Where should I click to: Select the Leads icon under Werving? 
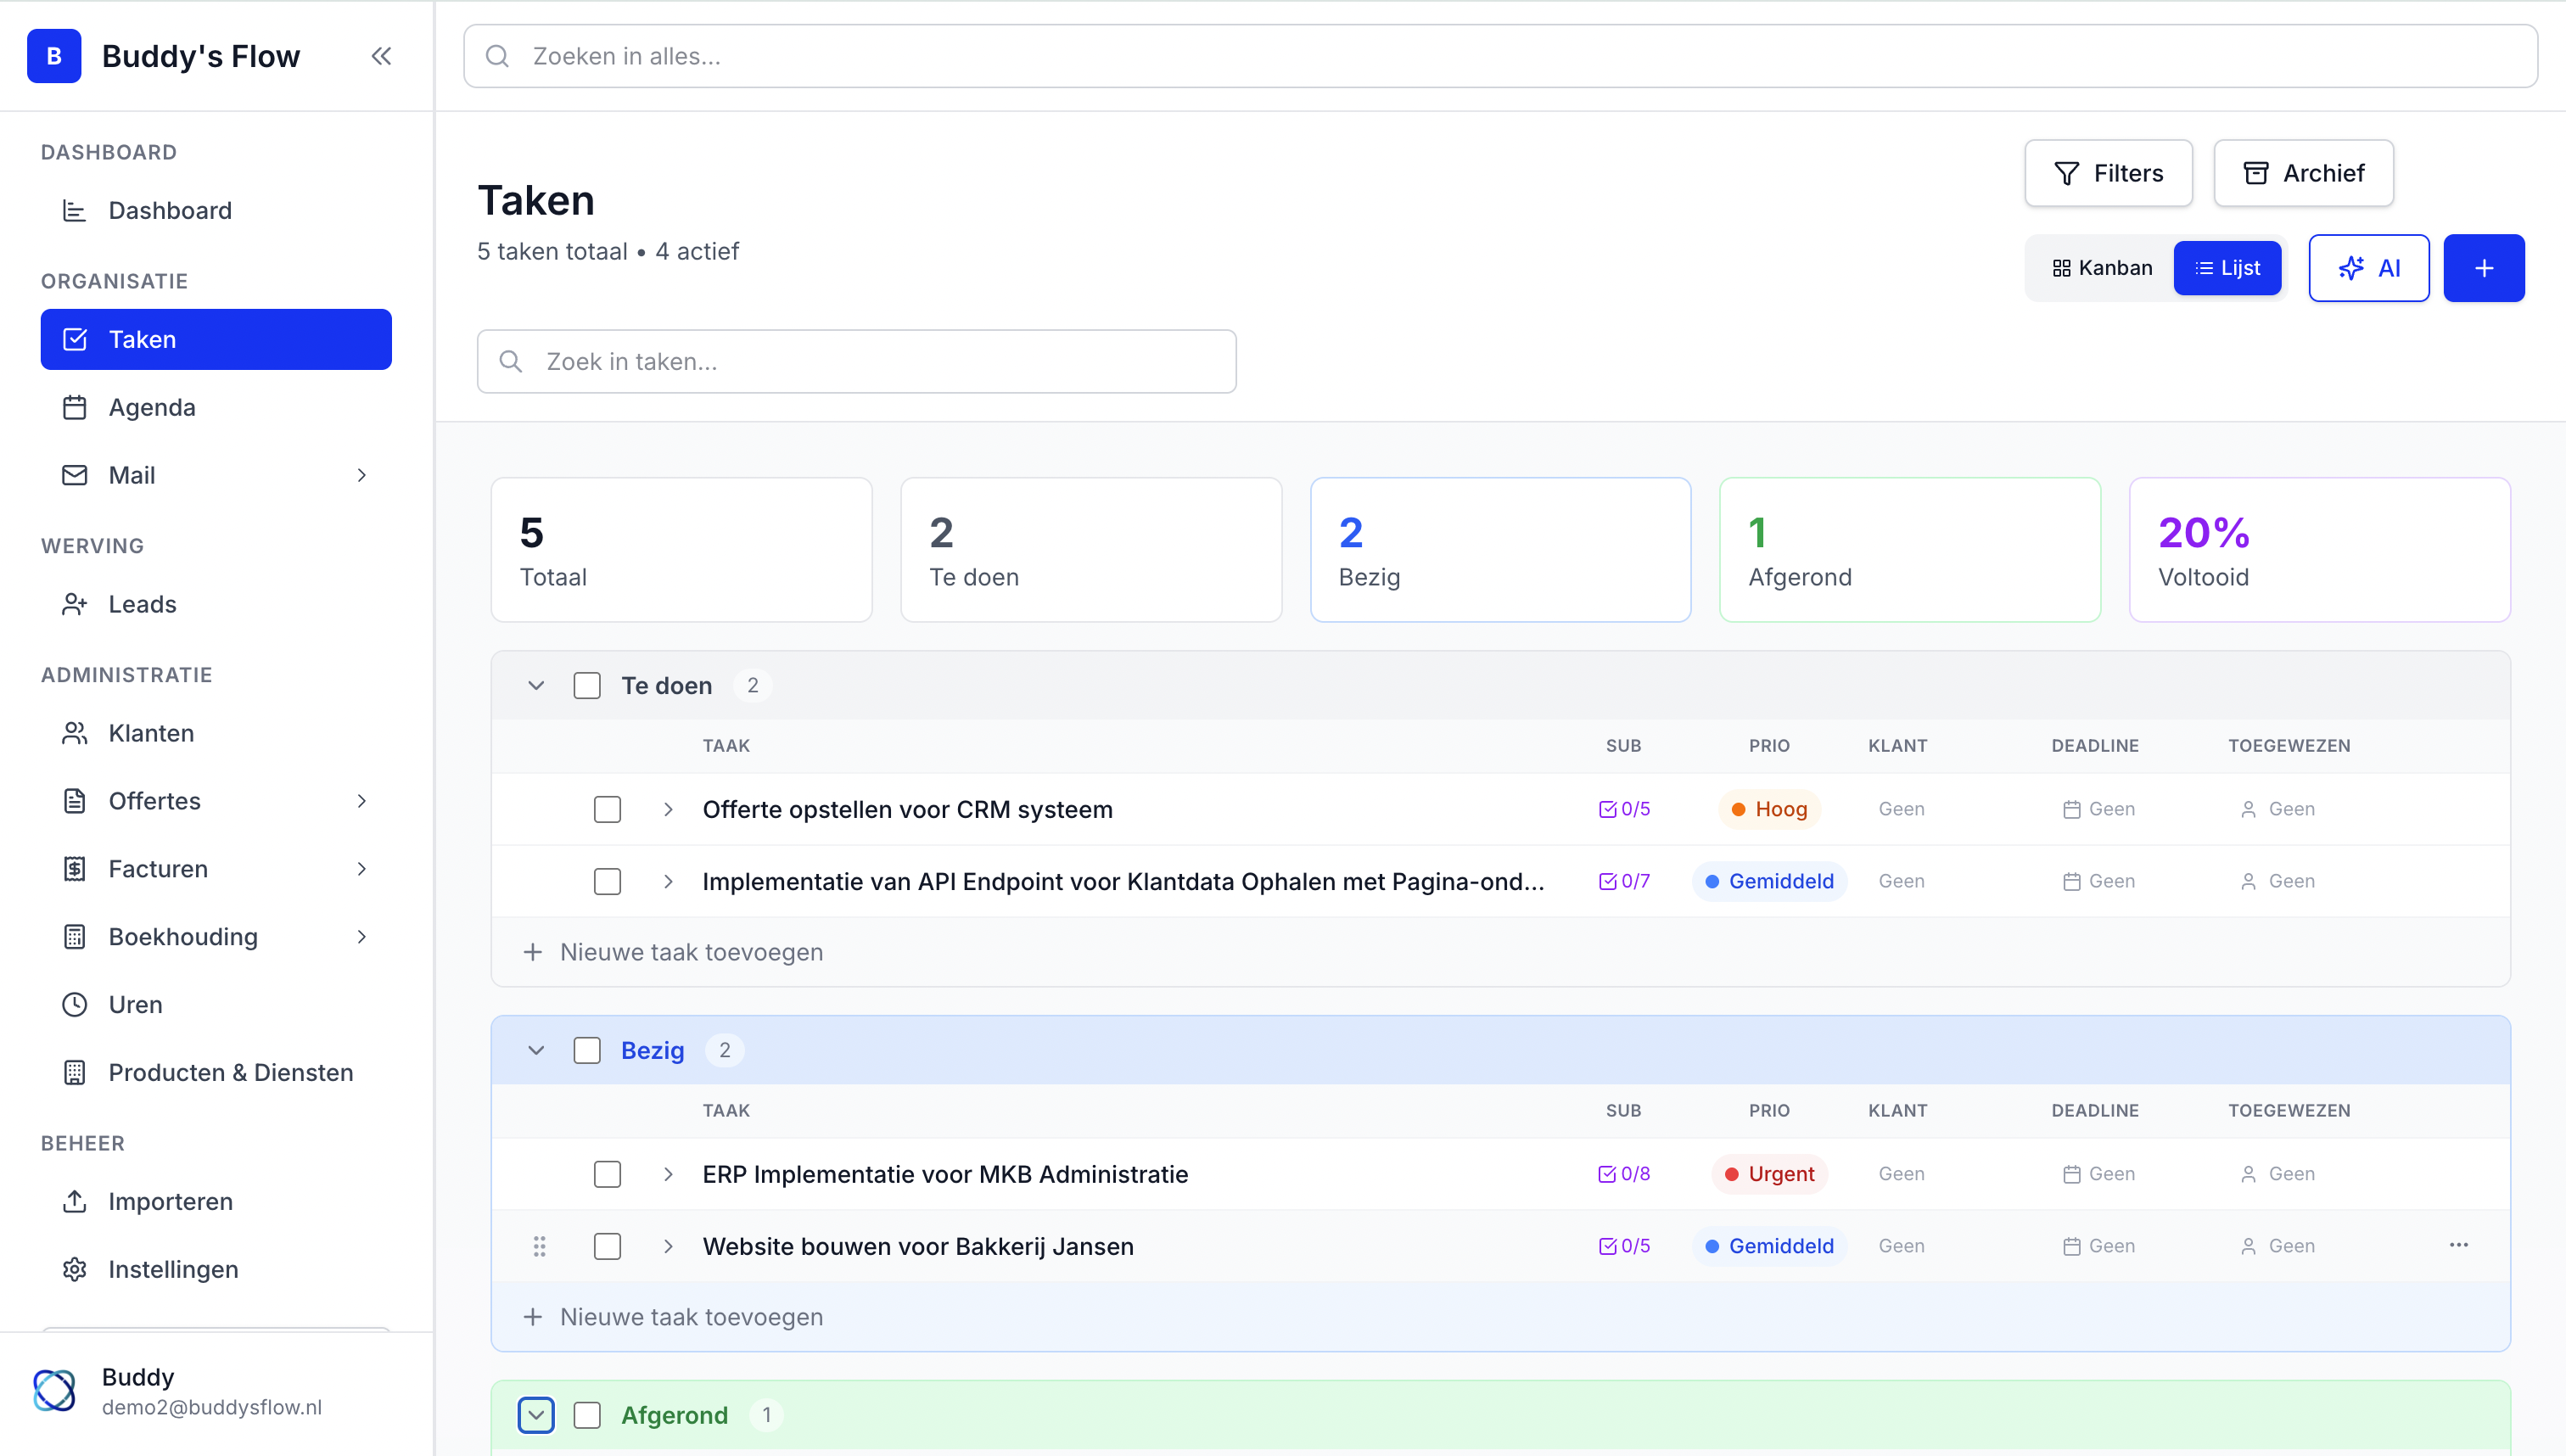click(75, 604)
